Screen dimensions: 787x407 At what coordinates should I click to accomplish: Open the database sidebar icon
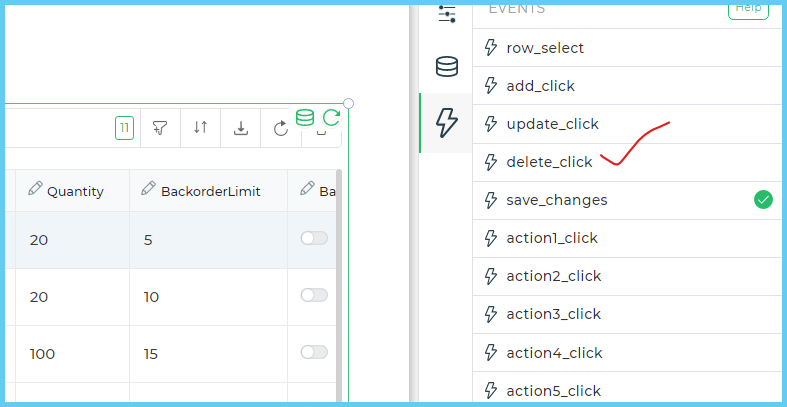tap(447, 66)
